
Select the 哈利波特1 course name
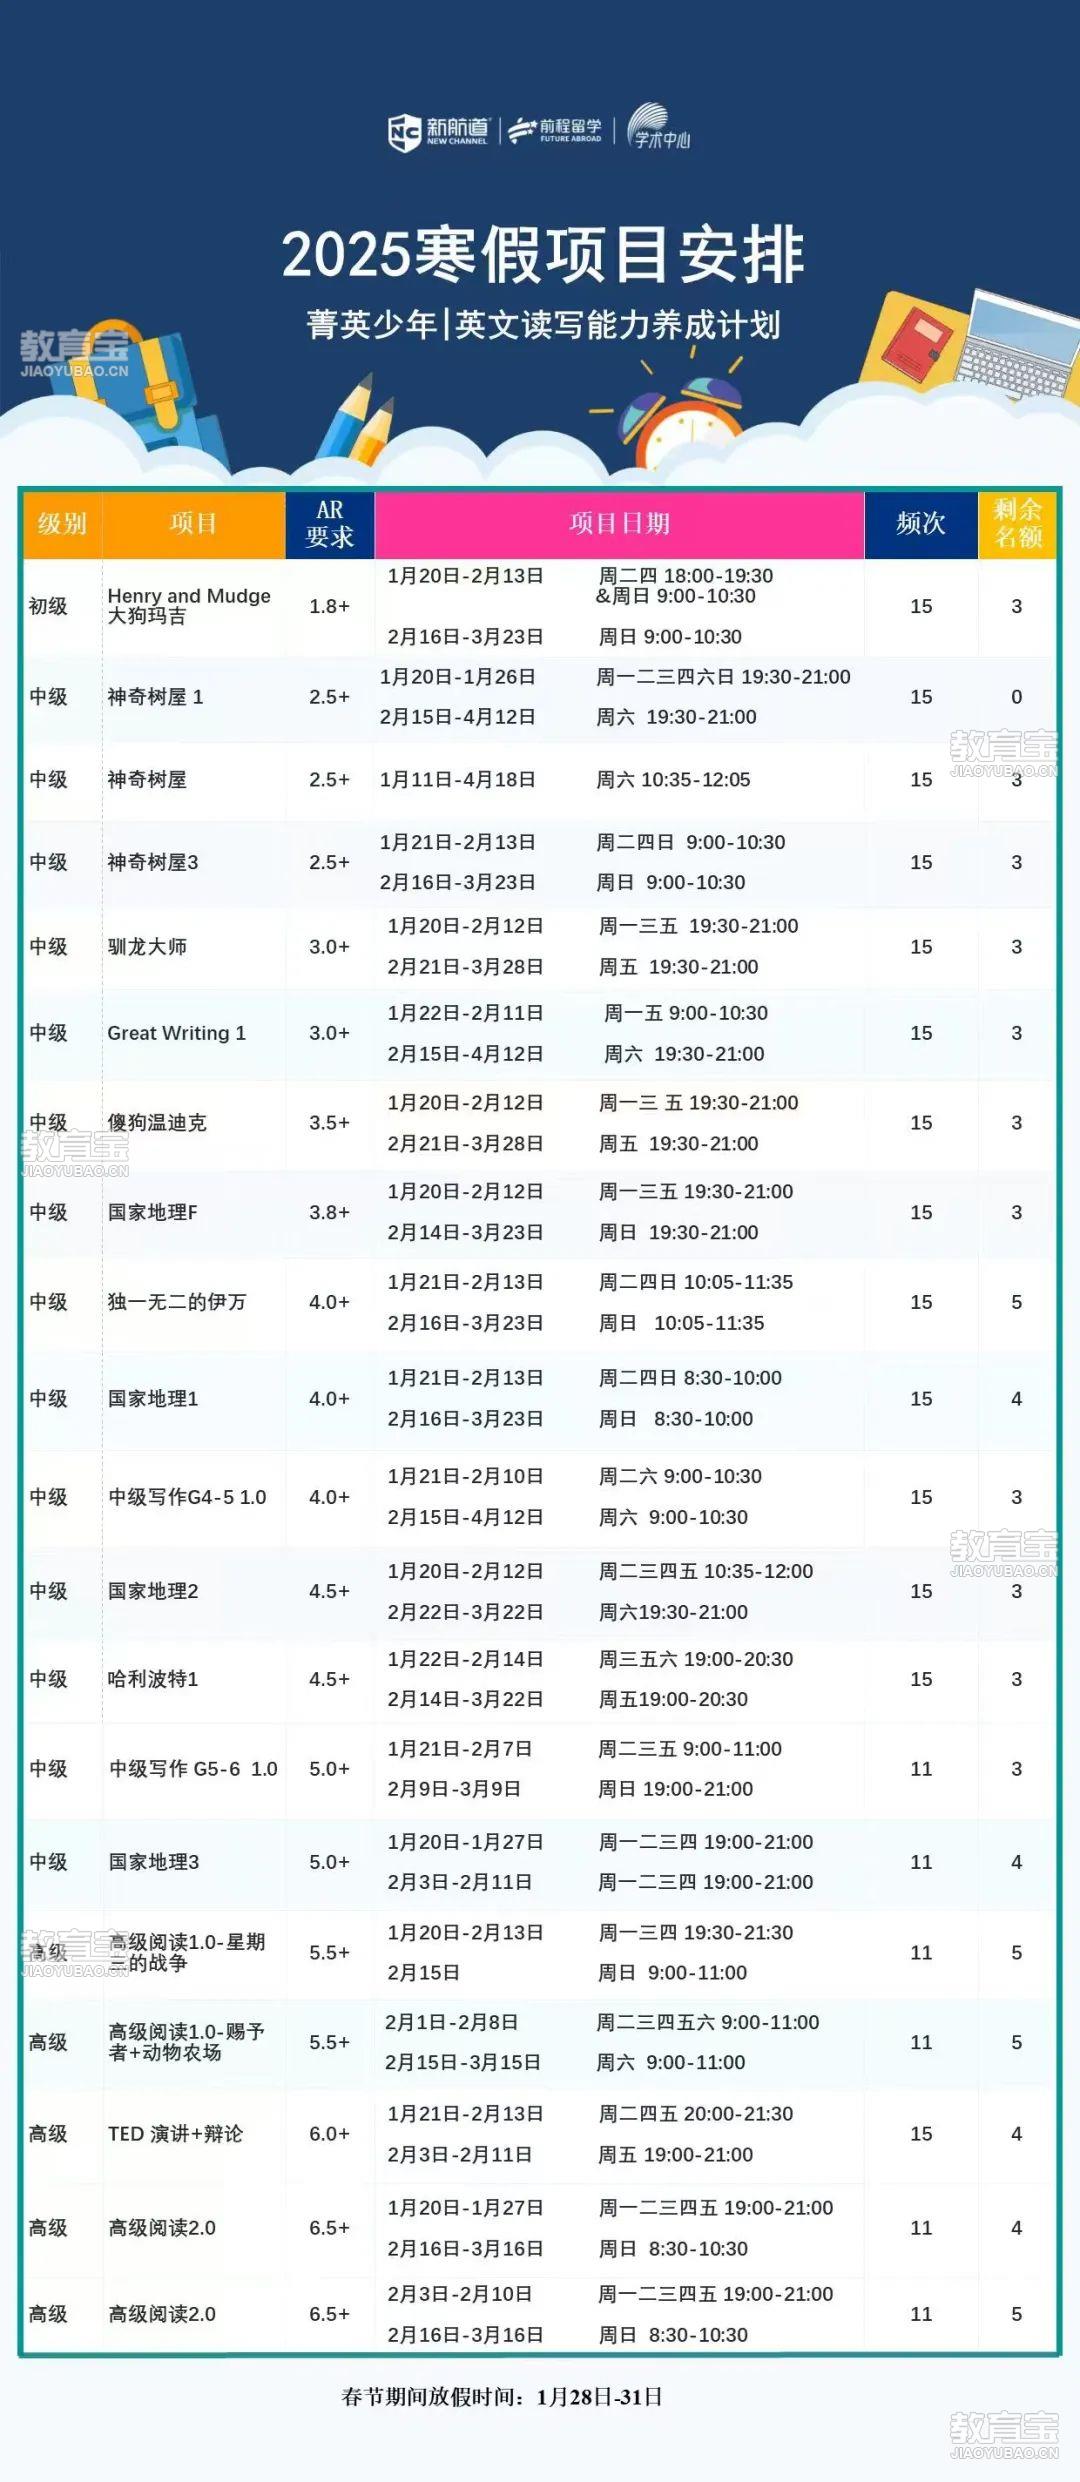pos(153,1679)
